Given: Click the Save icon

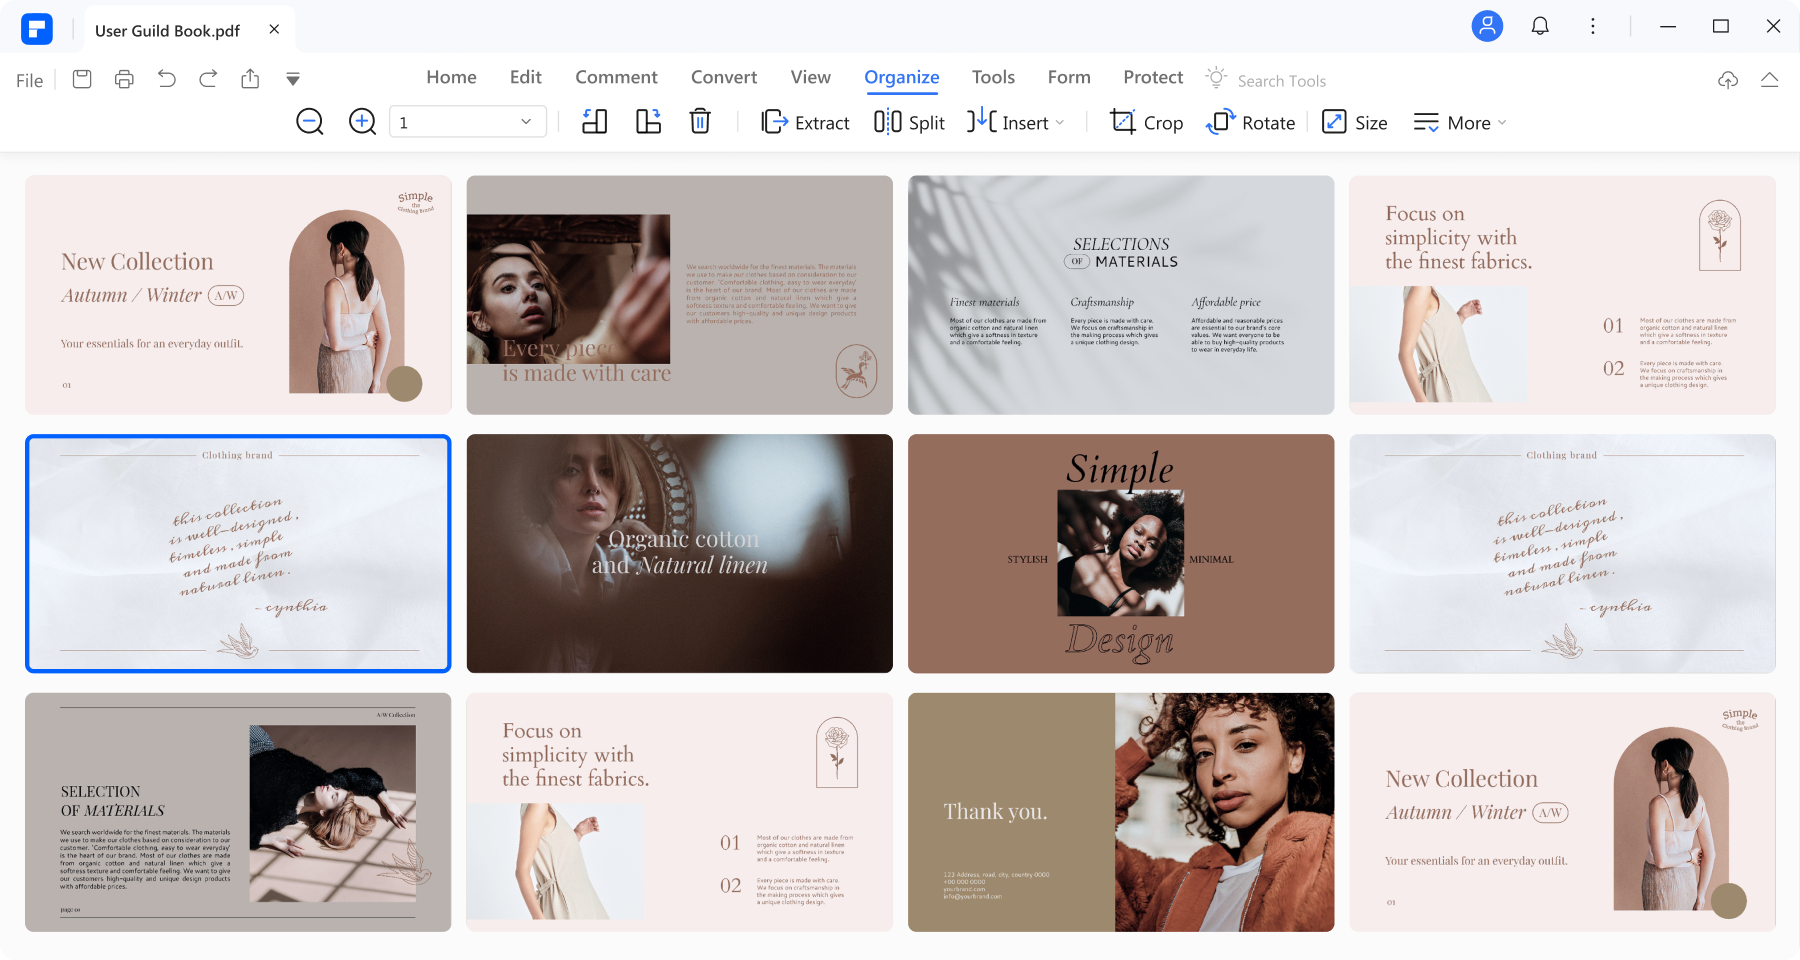Looking at the screenshot, I should pos(82,79).
